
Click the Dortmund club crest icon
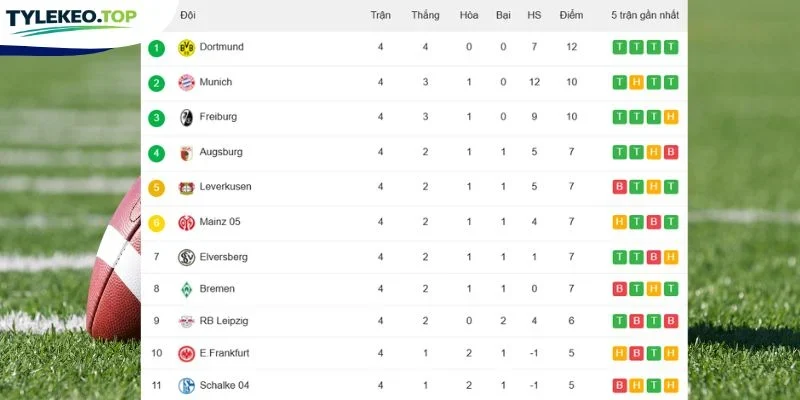[x=186, y=47]
